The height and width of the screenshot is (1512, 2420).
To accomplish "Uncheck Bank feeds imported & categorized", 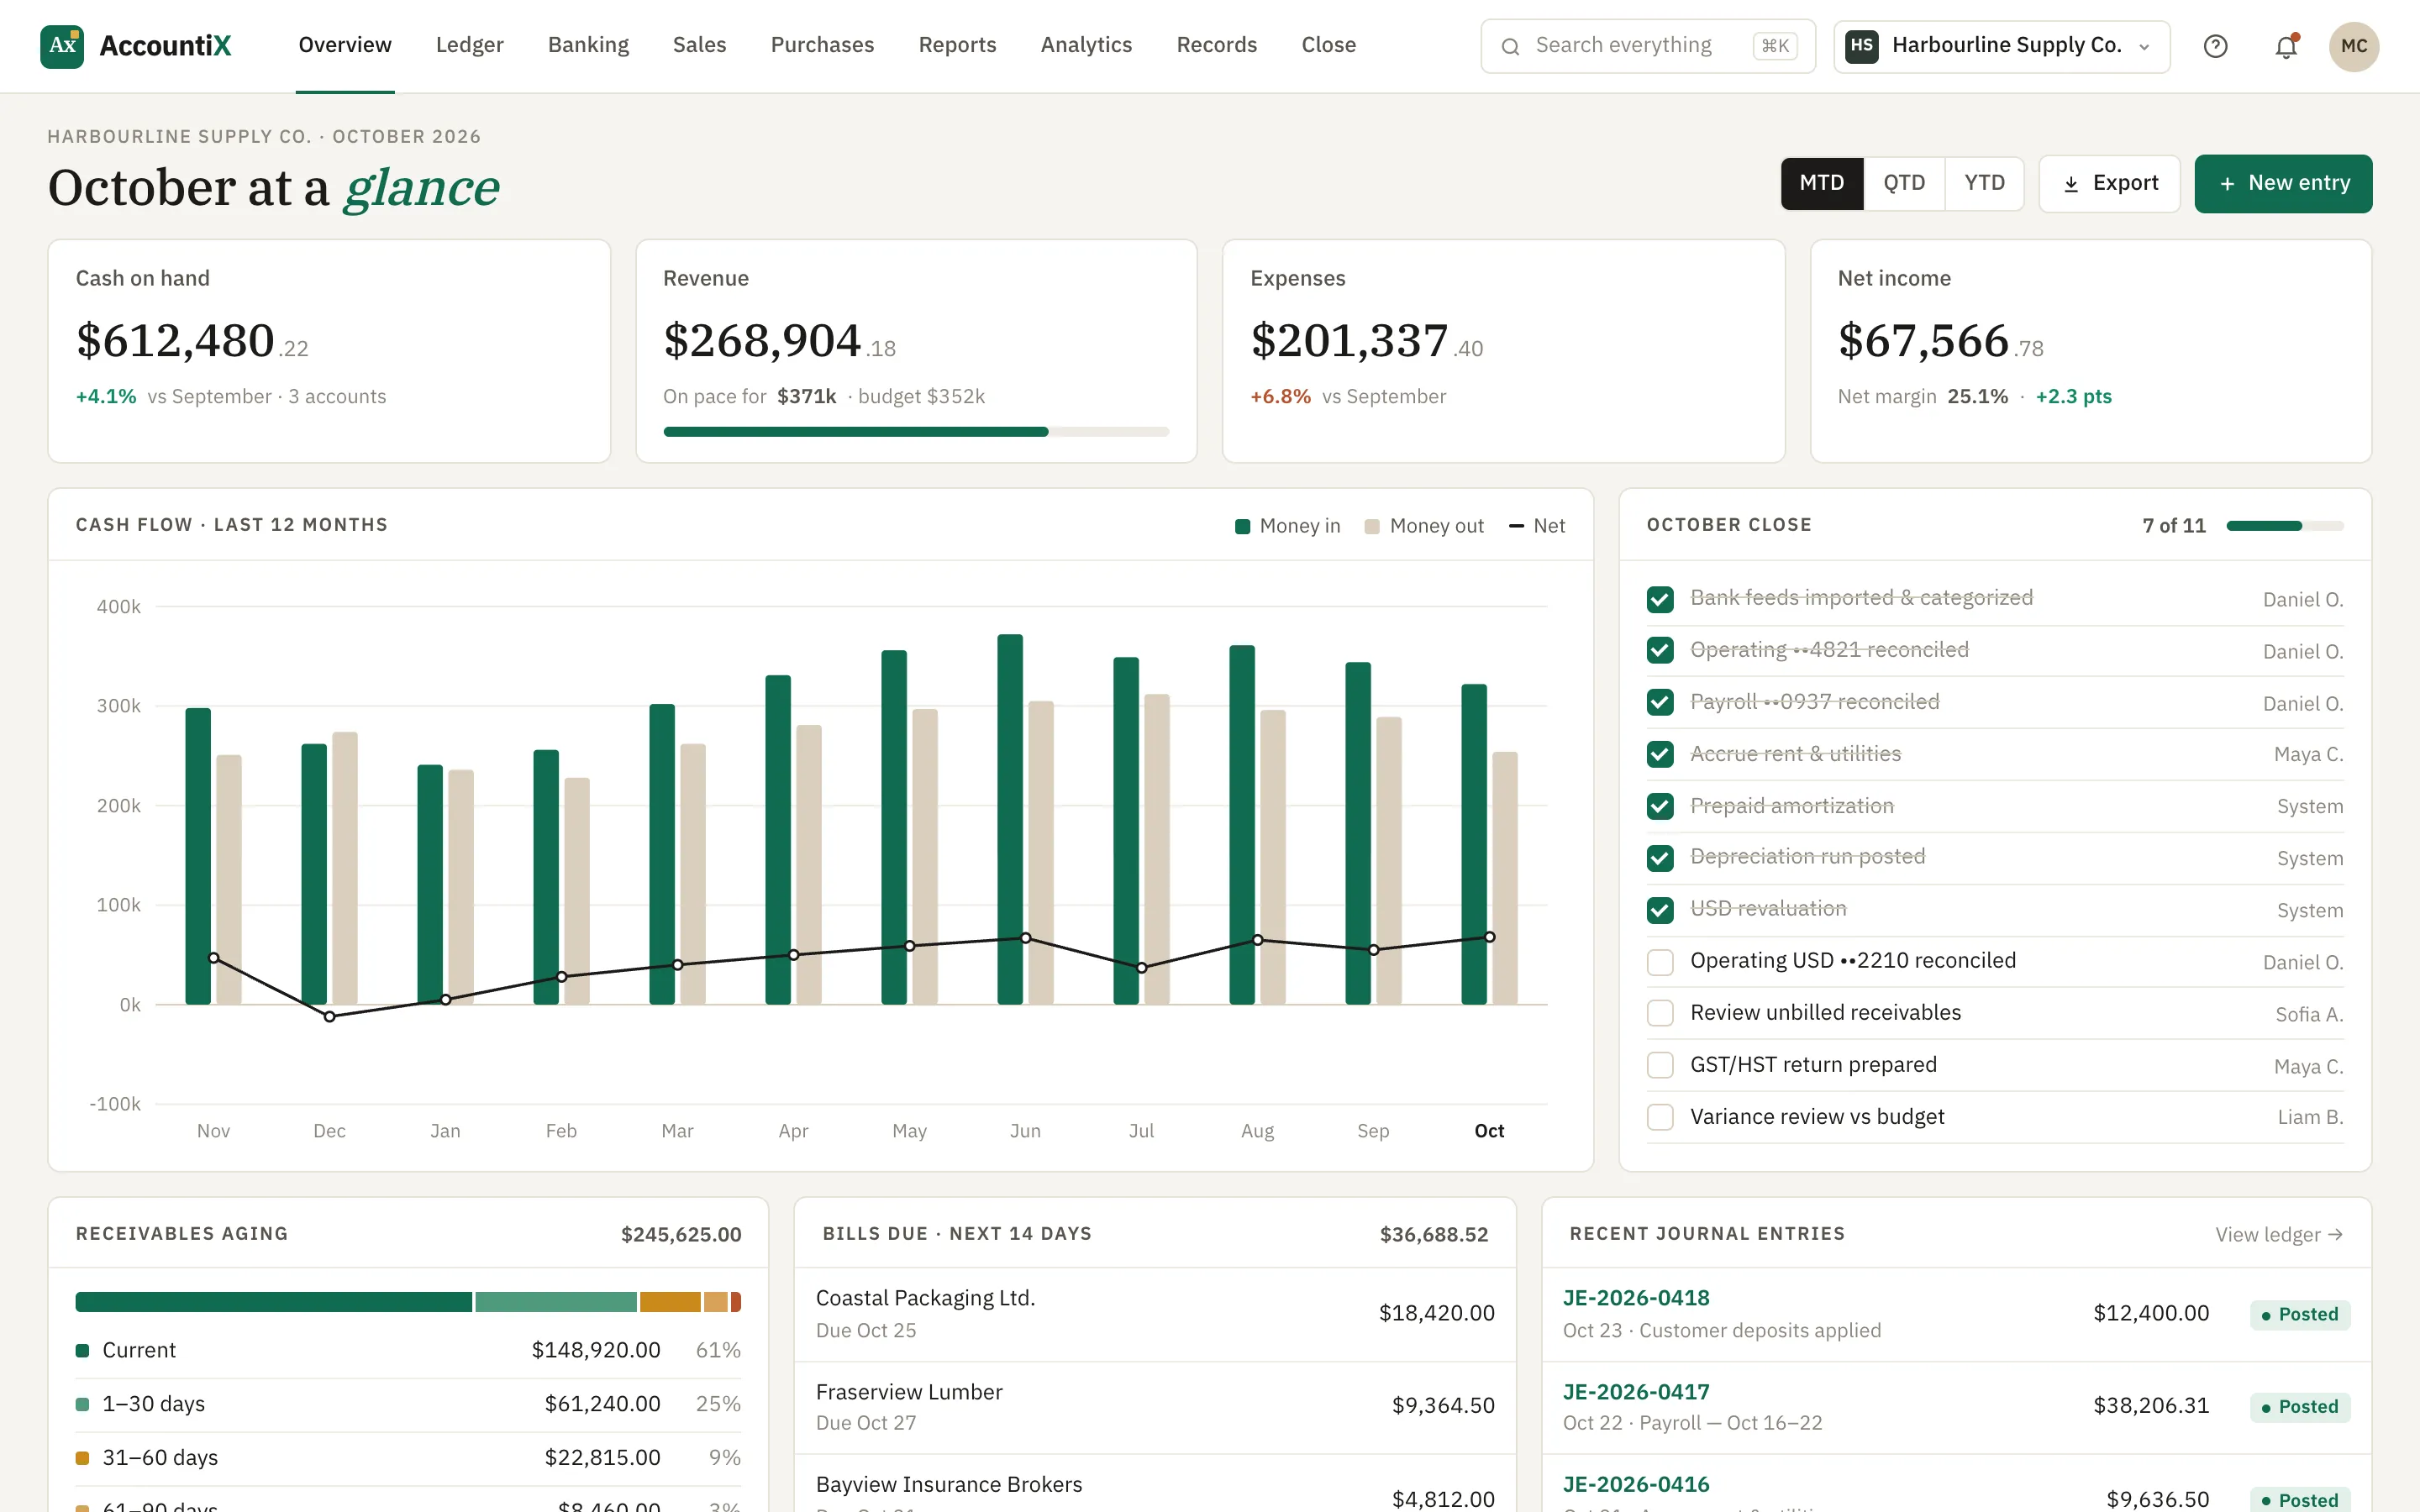I will [x=1660, y=599].
